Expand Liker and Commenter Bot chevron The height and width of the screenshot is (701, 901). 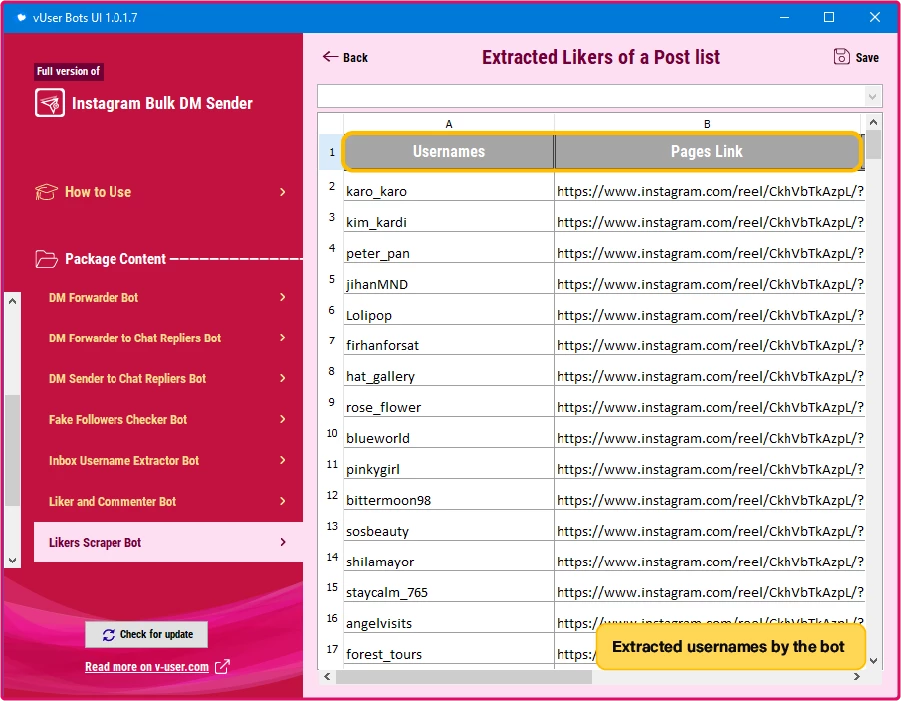282,501
